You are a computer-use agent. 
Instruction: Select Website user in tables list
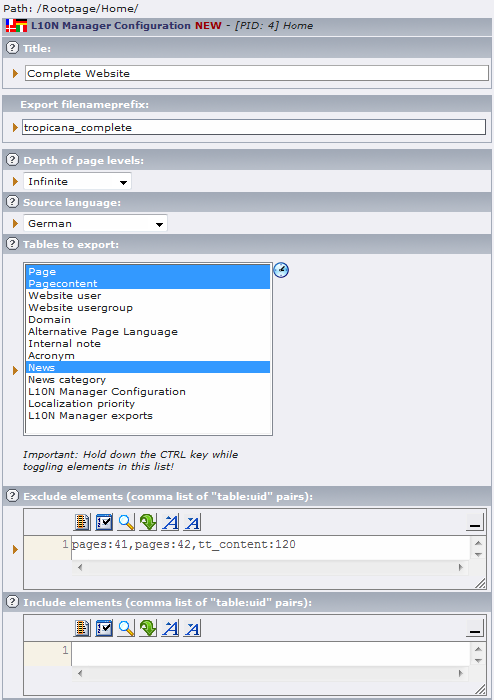[x=148, y=295]
